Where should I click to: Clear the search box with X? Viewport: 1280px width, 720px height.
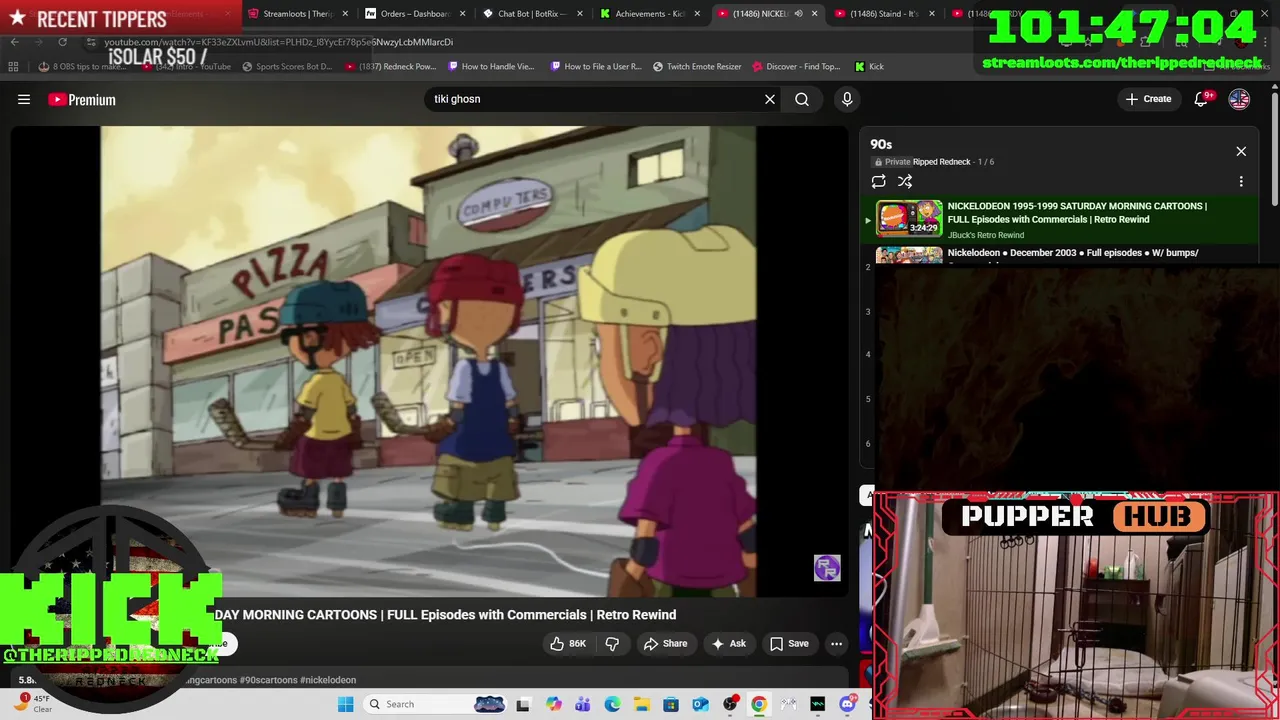pyautogui.click(x=770, y=99)
